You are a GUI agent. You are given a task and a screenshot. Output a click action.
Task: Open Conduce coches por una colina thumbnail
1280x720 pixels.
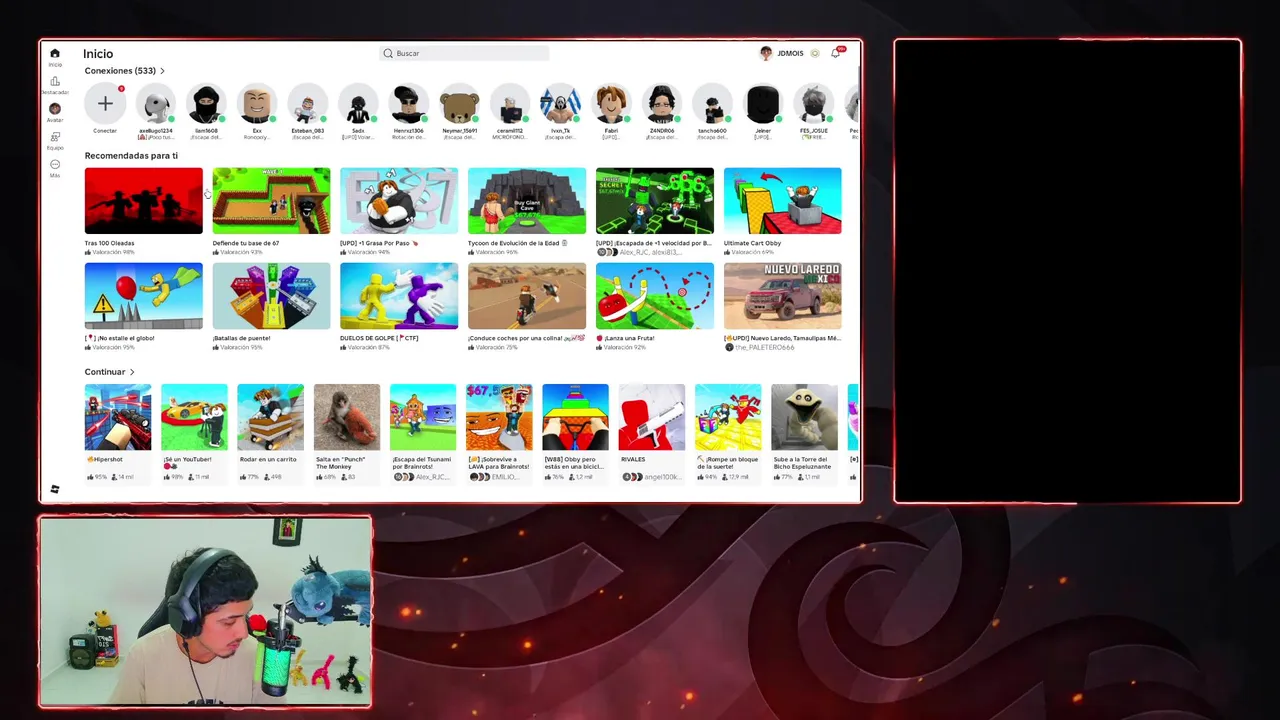pos(527,296)
